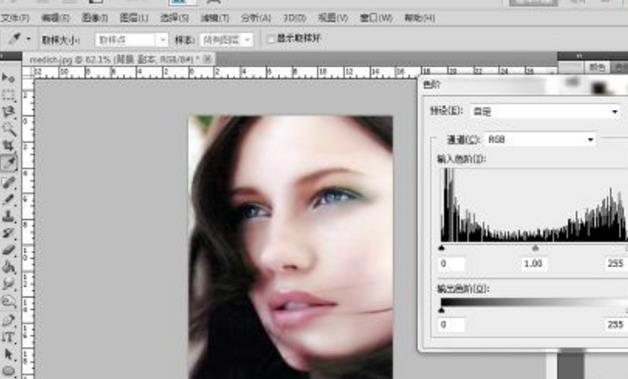Select the Dodge tool
Image resolution: width=628 pixels, height=379 pixels.
(8, 301)
